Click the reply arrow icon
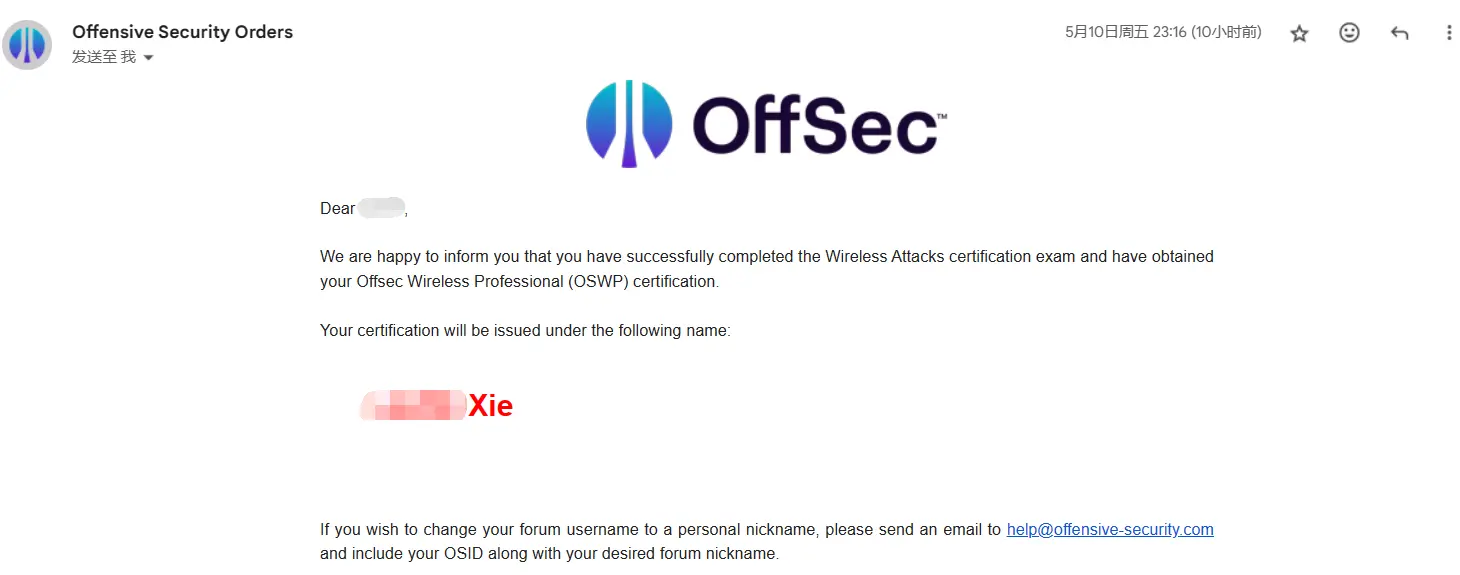 click(1399, 33)
